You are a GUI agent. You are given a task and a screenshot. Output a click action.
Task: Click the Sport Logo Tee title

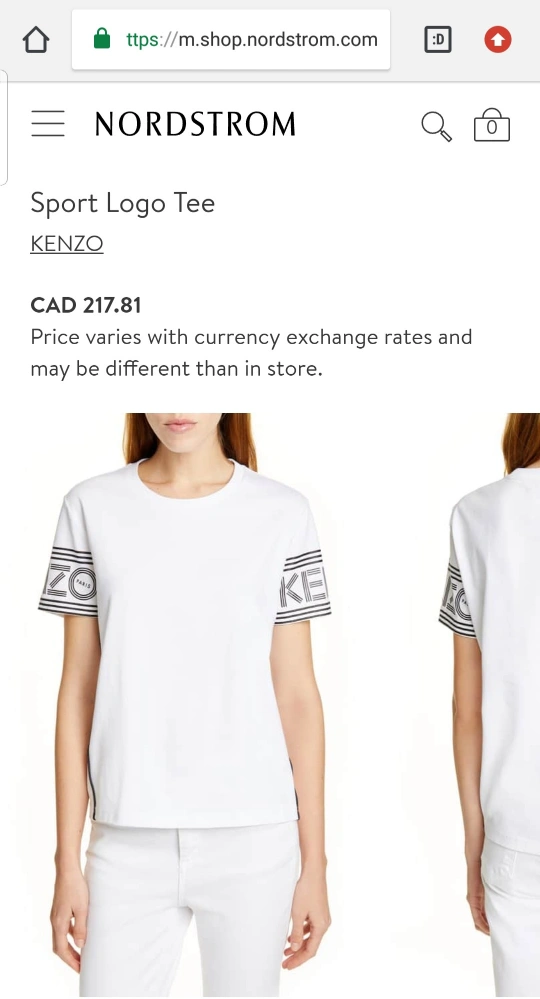pos(122,203)
